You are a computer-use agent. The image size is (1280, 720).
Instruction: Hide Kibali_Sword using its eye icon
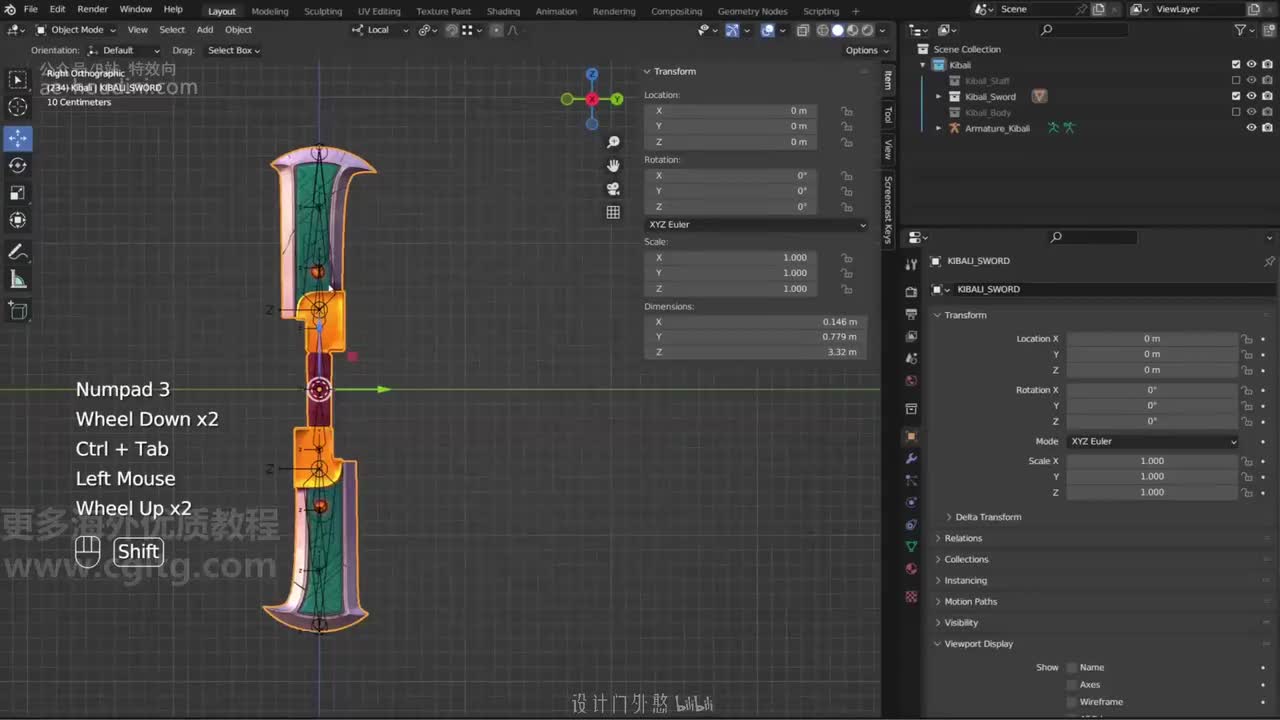click(1251, 97)
